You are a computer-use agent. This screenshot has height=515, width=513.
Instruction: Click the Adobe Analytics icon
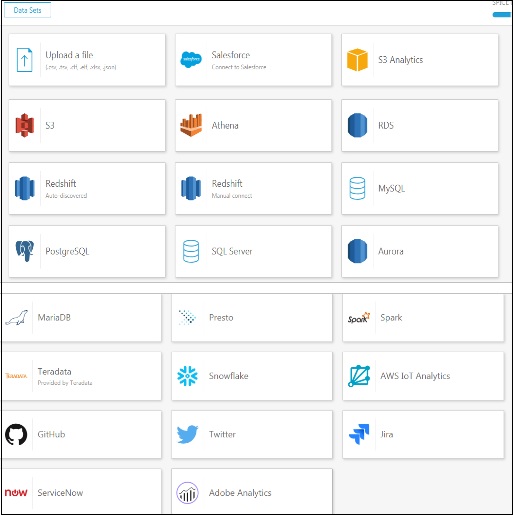click(x=187, y=493)
